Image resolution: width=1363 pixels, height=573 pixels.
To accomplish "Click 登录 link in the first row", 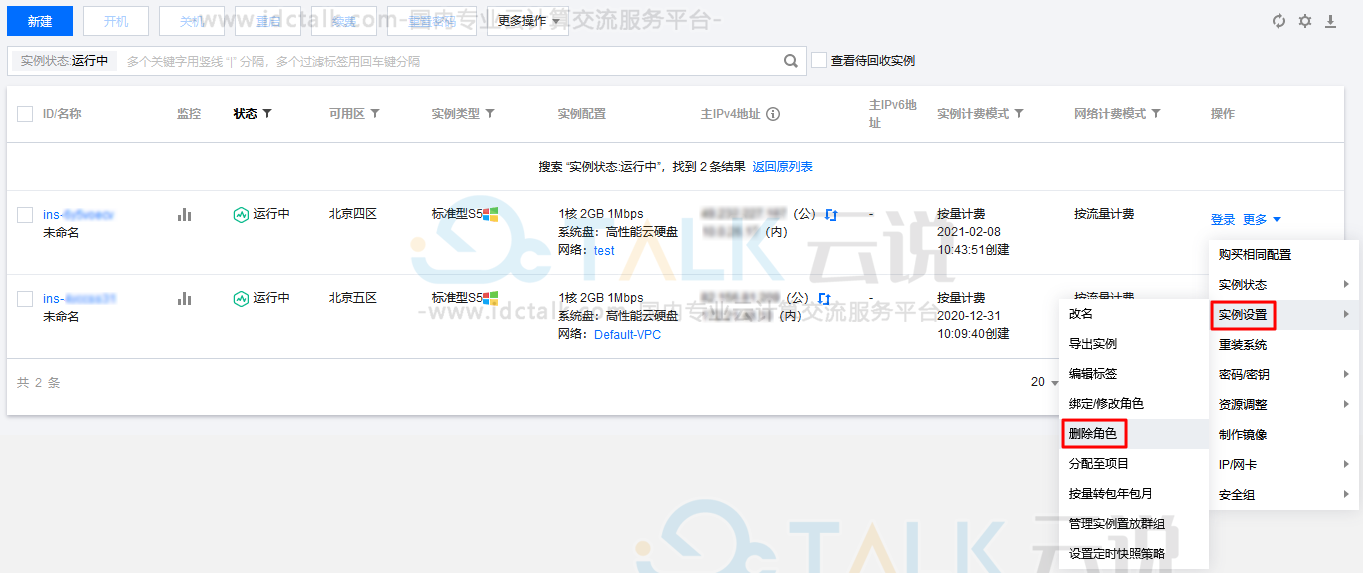I will 1223,219.
